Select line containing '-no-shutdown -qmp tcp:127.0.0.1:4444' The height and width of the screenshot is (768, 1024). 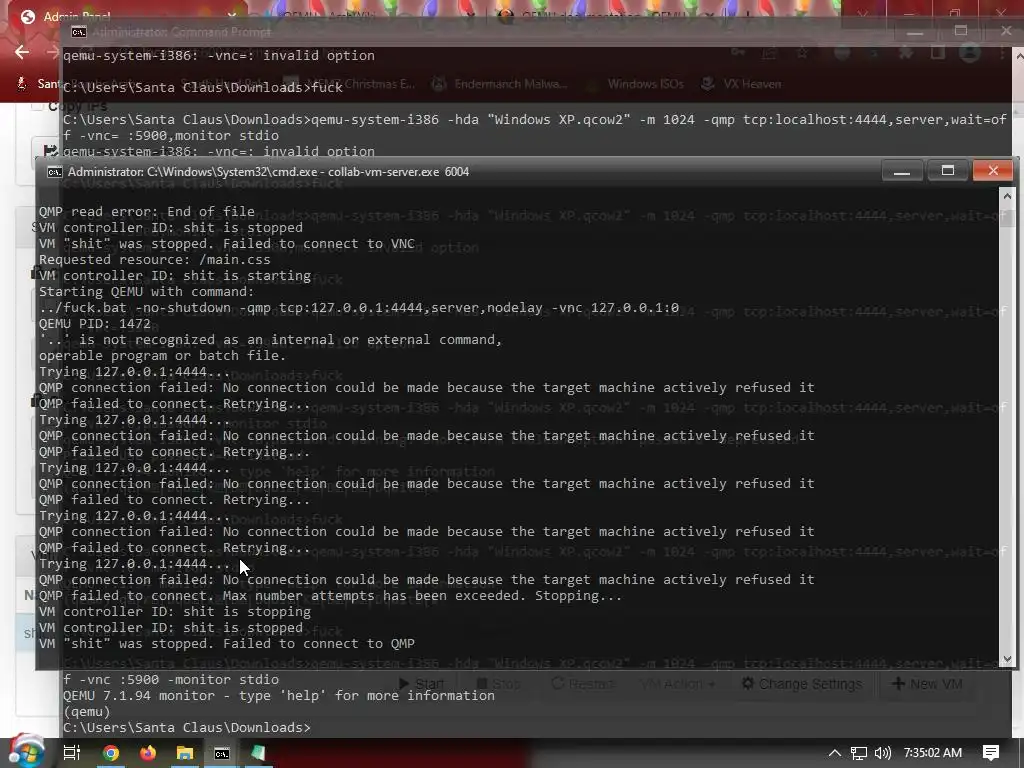coord(359,308)
